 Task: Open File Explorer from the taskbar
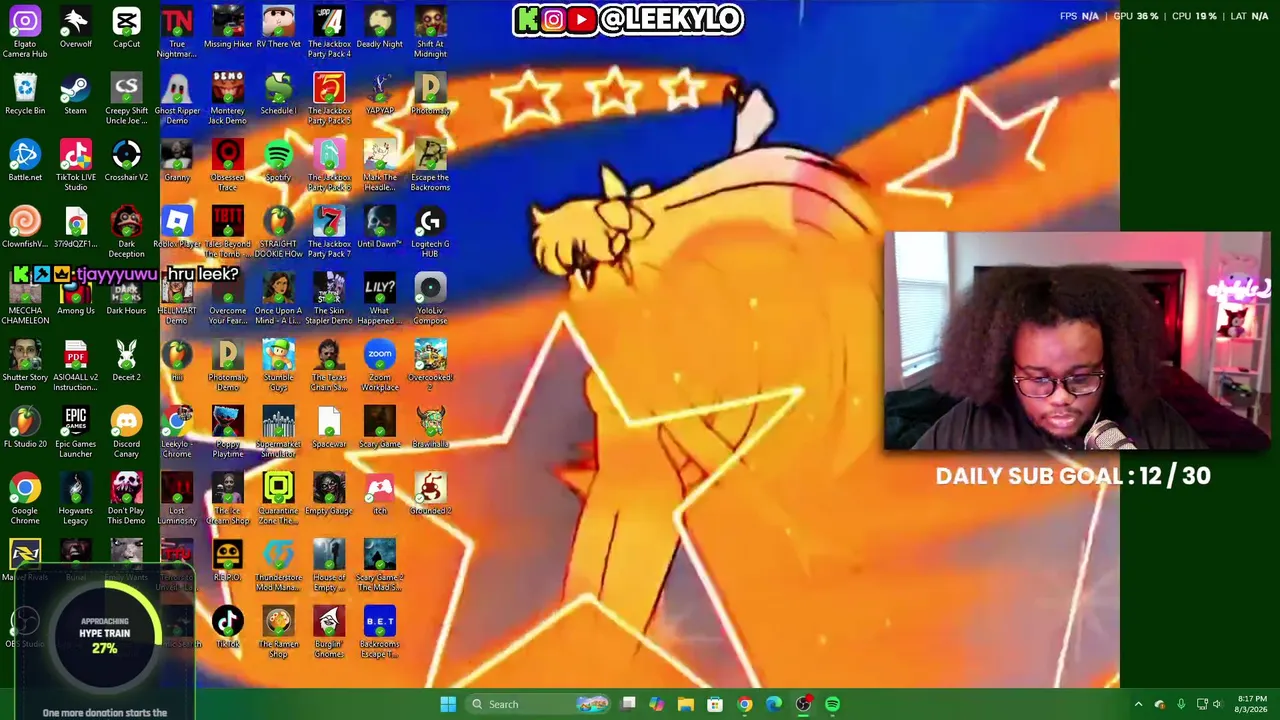(686, 704)
